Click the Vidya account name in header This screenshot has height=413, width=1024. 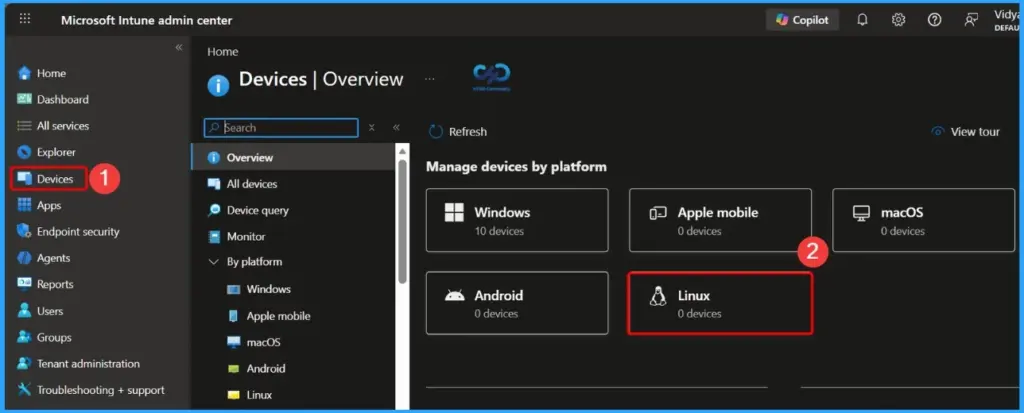tap(1008, 14)
